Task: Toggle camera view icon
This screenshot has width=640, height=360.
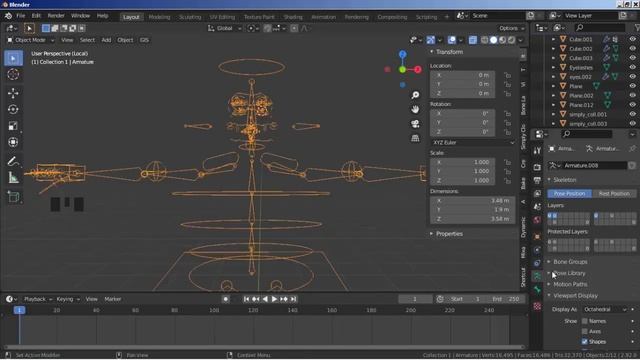Action: coord(415,124)
